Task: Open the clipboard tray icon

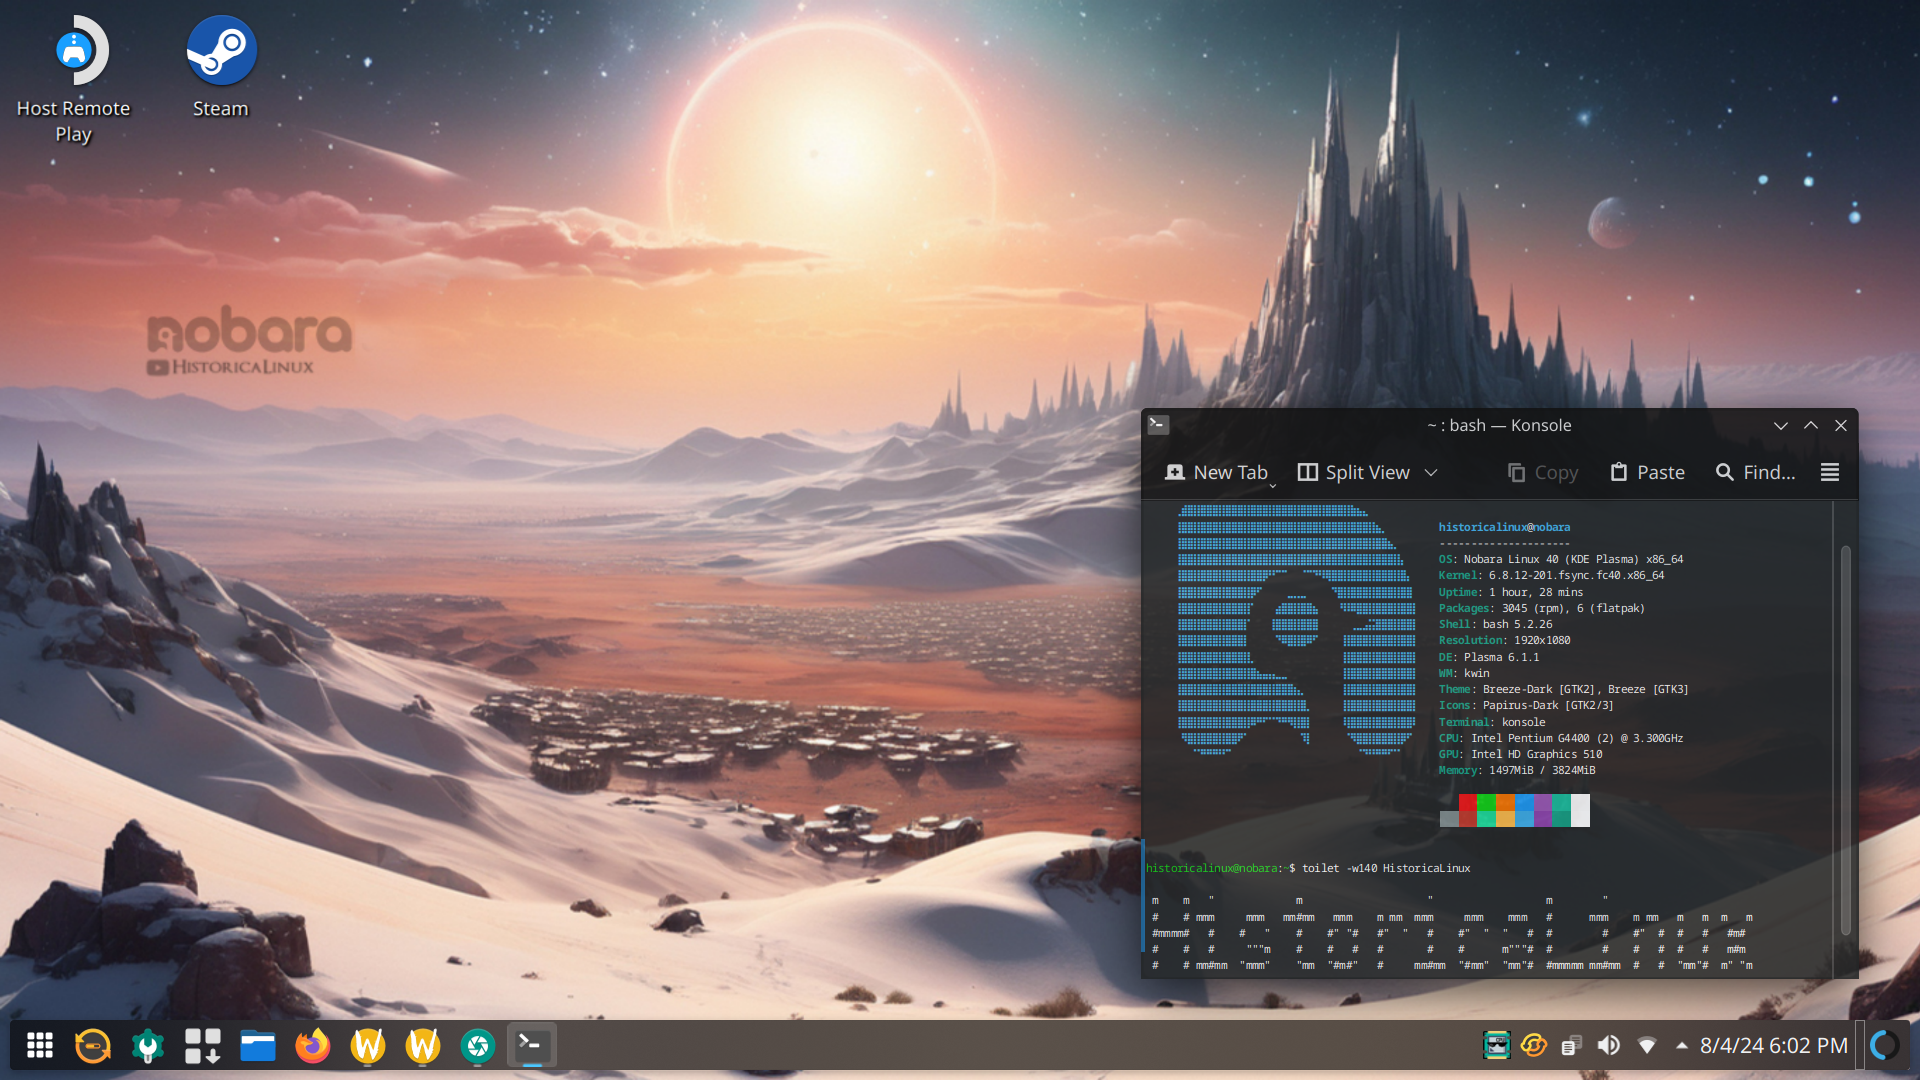Action: [1571, 1046]
